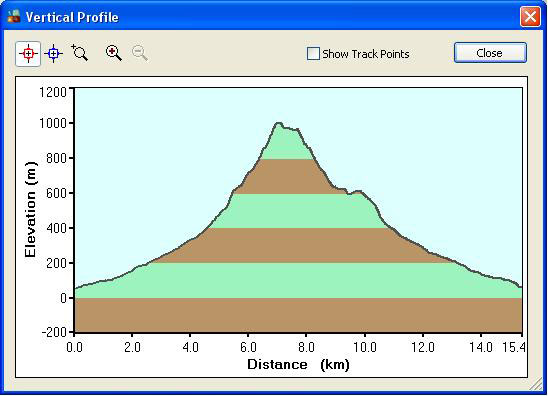Image resolution: width=548 pixels, height=396 pixels.
Task: Click the summit of the elevation profile
Action: click(279, 123)
